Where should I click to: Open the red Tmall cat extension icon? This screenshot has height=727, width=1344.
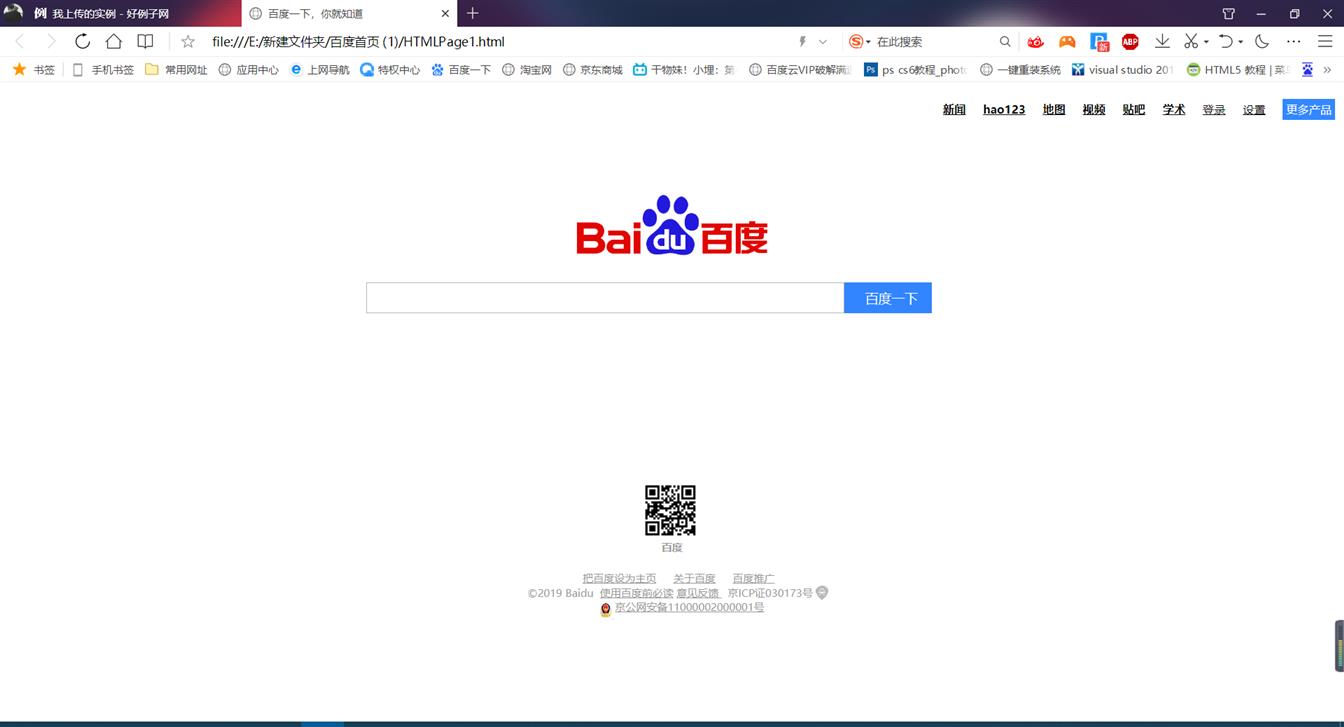[x=1035, y=41]
